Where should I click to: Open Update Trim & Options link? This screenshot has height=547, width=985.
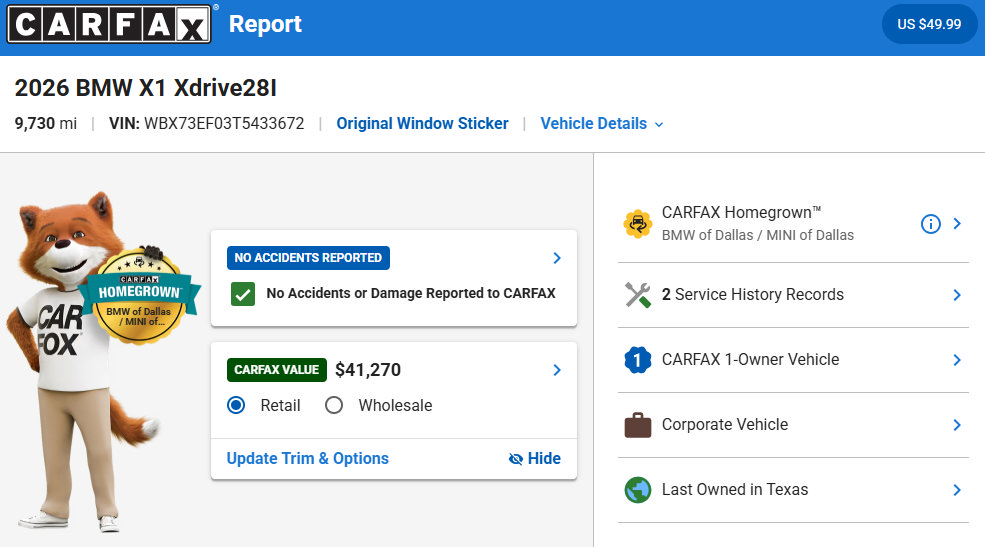click(308, 458)
